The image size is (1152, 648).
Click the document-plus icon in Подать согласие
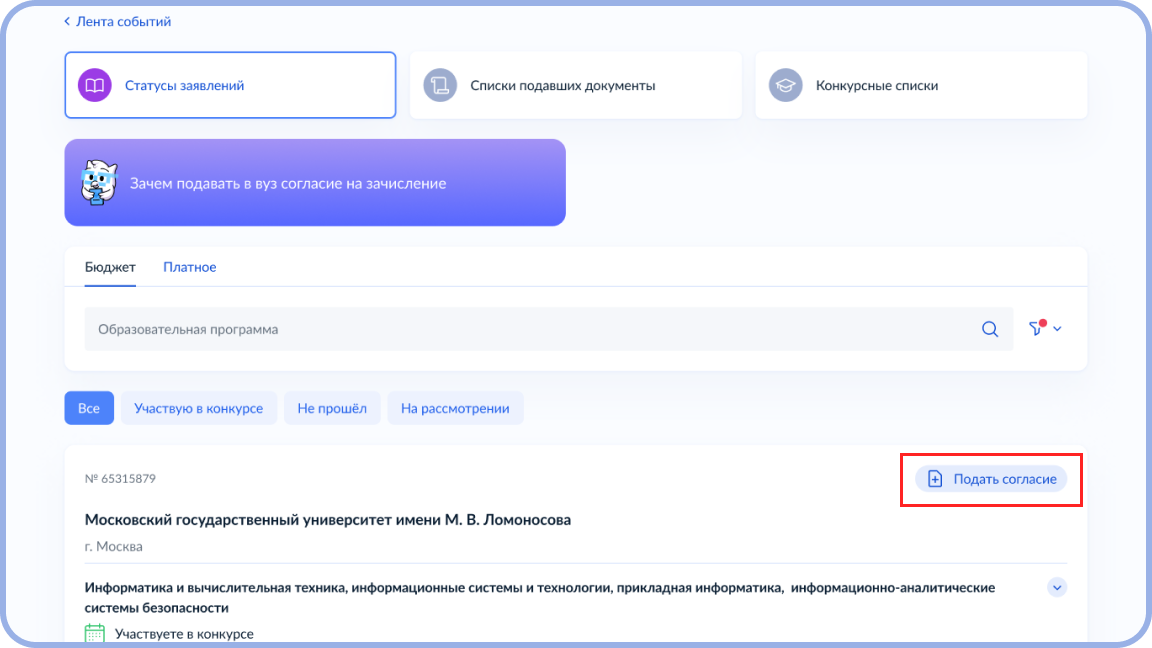click(x=935, y=479)
